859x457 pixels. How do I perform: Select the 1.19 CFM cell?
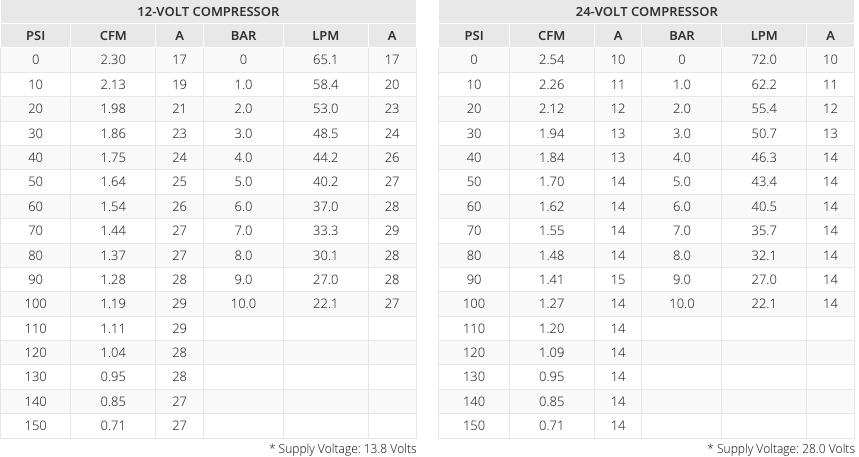pos(113,304)
